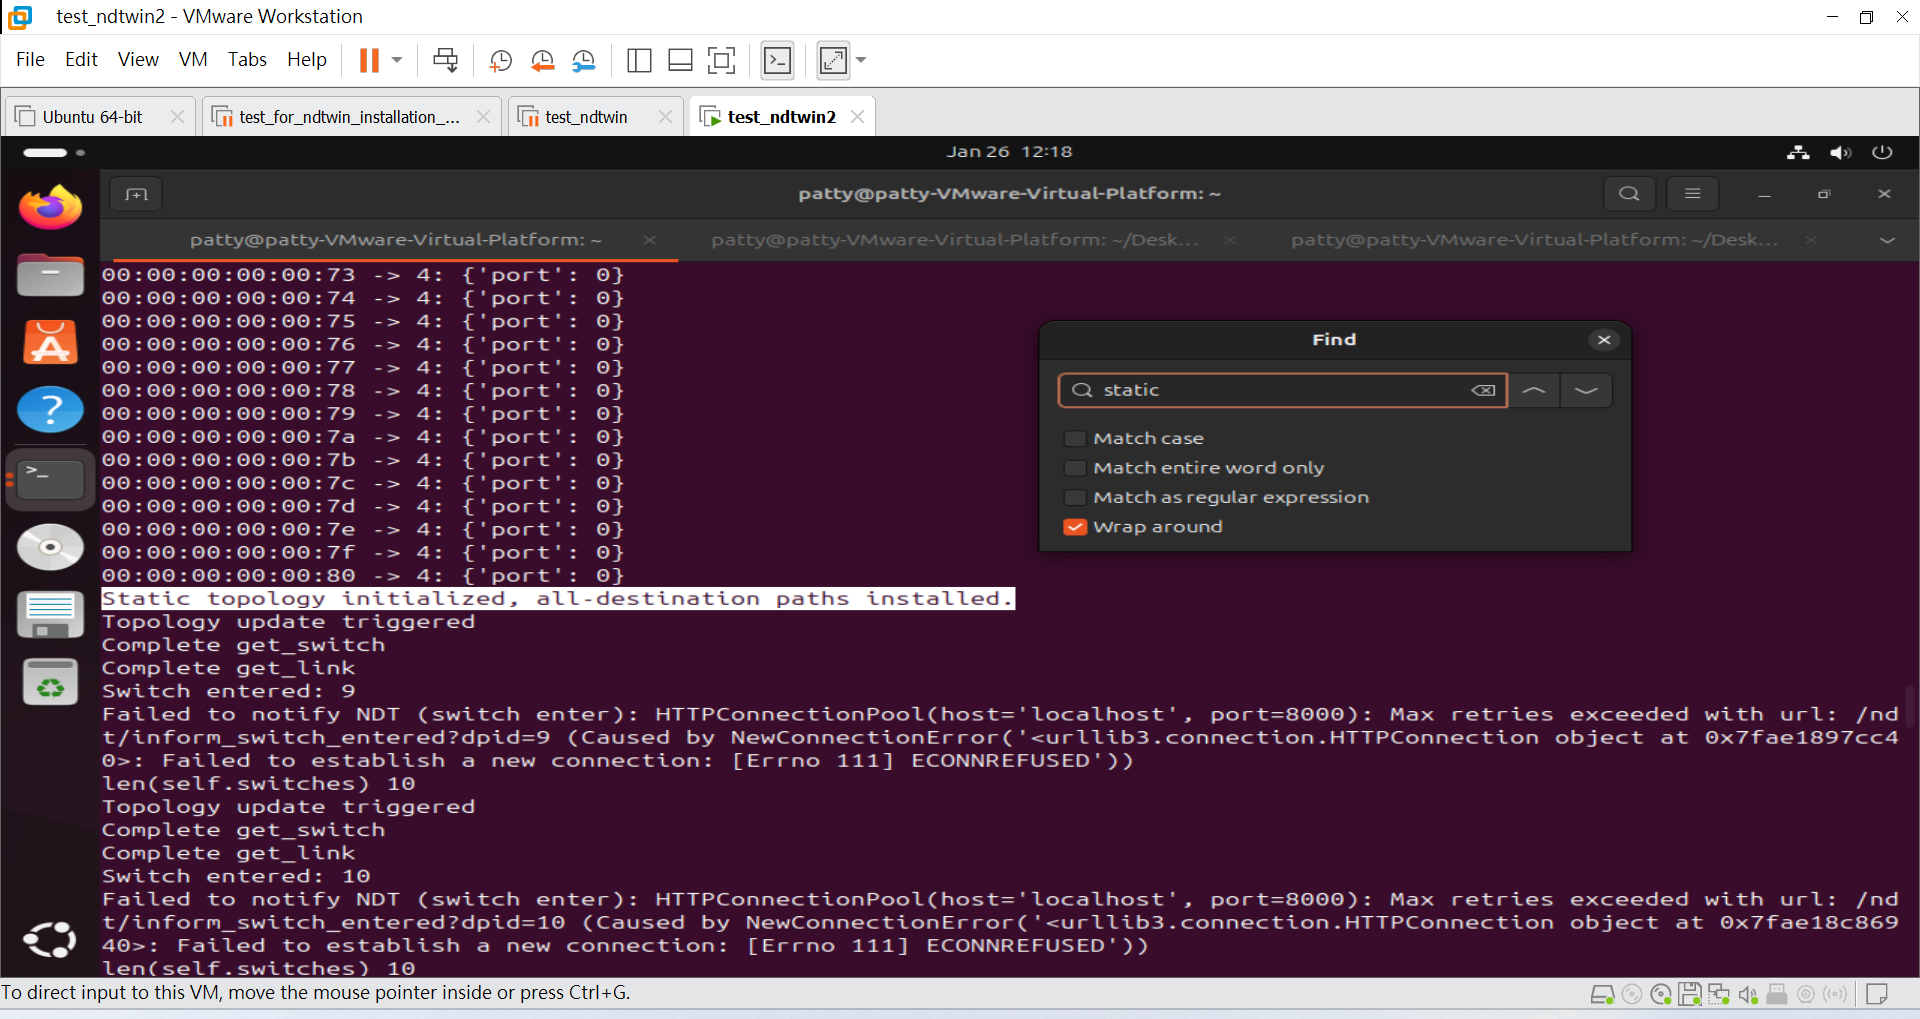The width and height of the screenshot is (1920, 1019).
Task: Find the previous match for static
Action: click(1534, 390)
